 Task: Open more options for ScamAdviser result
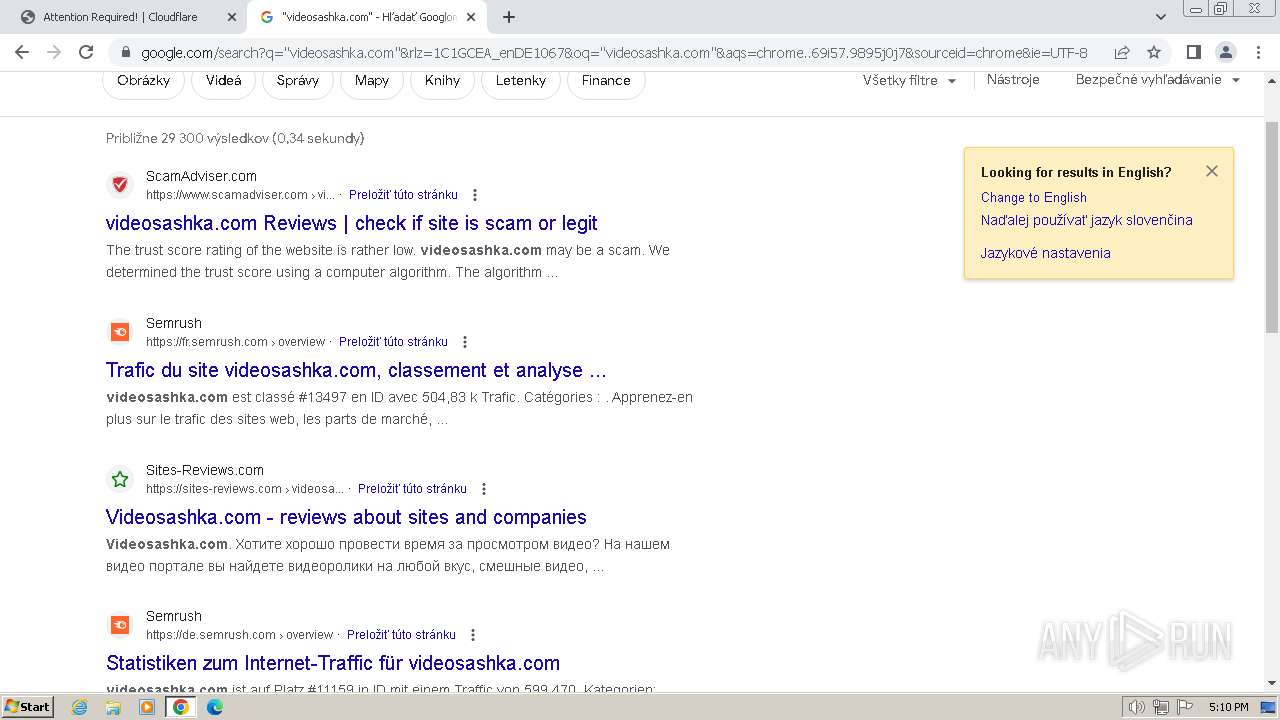pyautogui.click(x=475, y=195)
